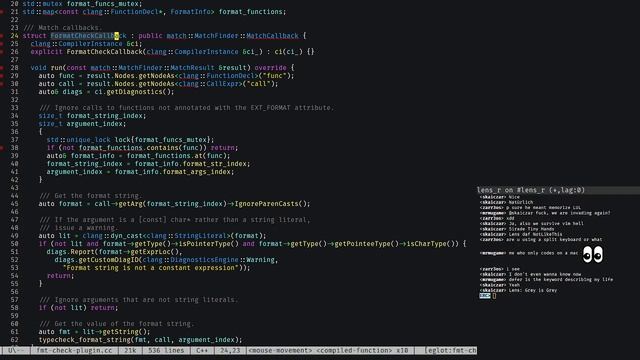Click 'Ignore arguments that are not string literals' comment
Image resolution: width=640 pixels, height=360 pixels.
(x=138, y=300)
